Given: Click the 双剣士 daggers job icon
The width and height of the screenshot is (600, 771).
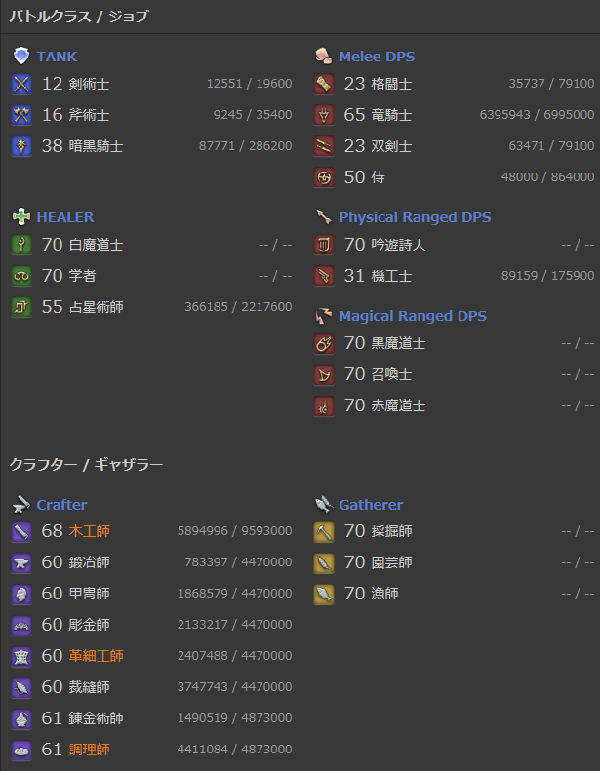Looking at the screenshot, I should [324, 146].
